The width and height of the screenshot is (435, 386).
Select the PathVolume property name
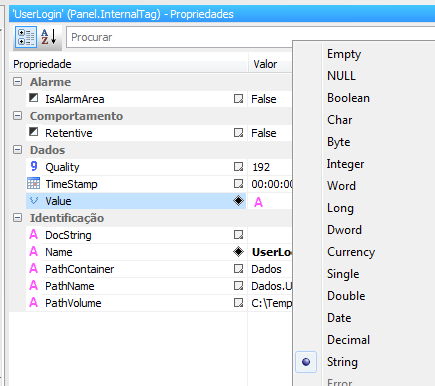[x=73, y=303]
